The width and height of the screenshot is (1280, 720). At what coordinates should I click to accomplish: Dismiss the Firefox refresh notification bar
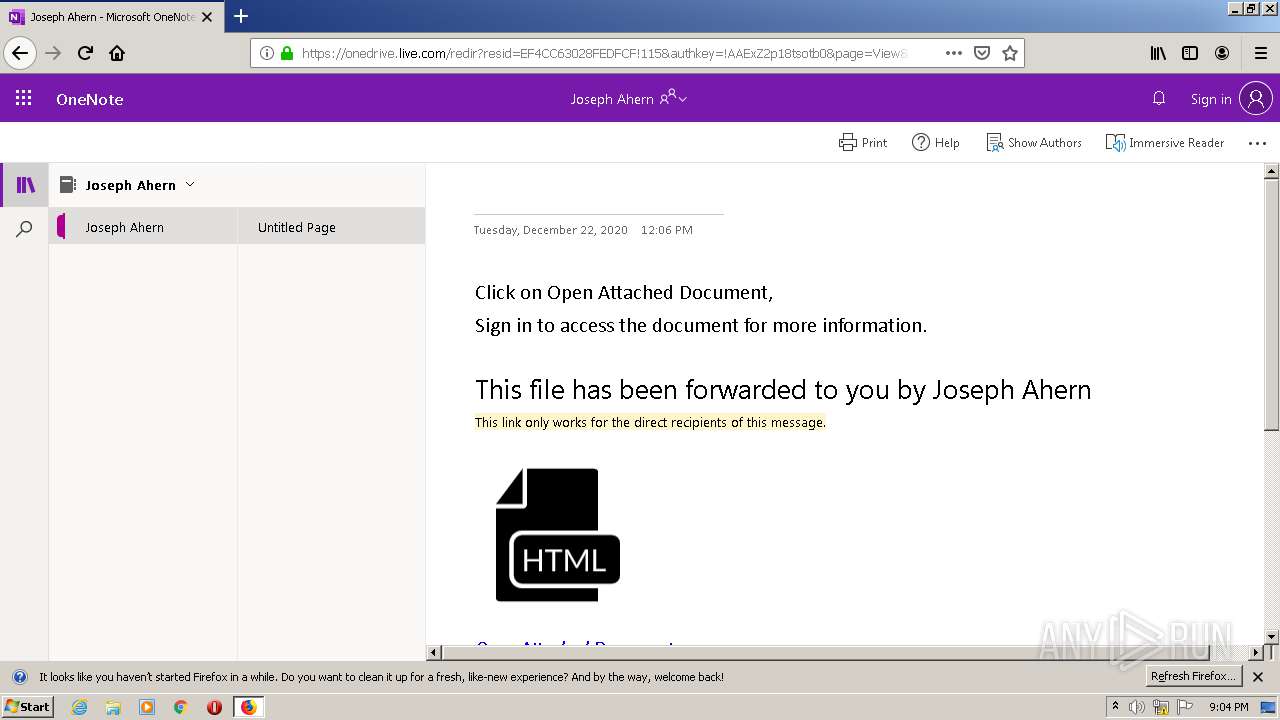tap(1258, 677)
